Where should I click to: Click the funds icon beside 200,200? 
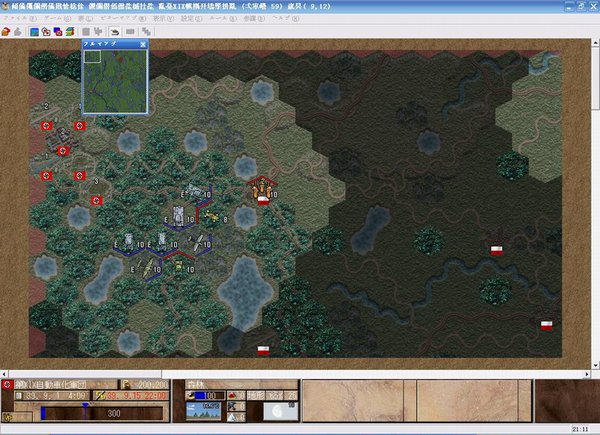coord(126,385)
